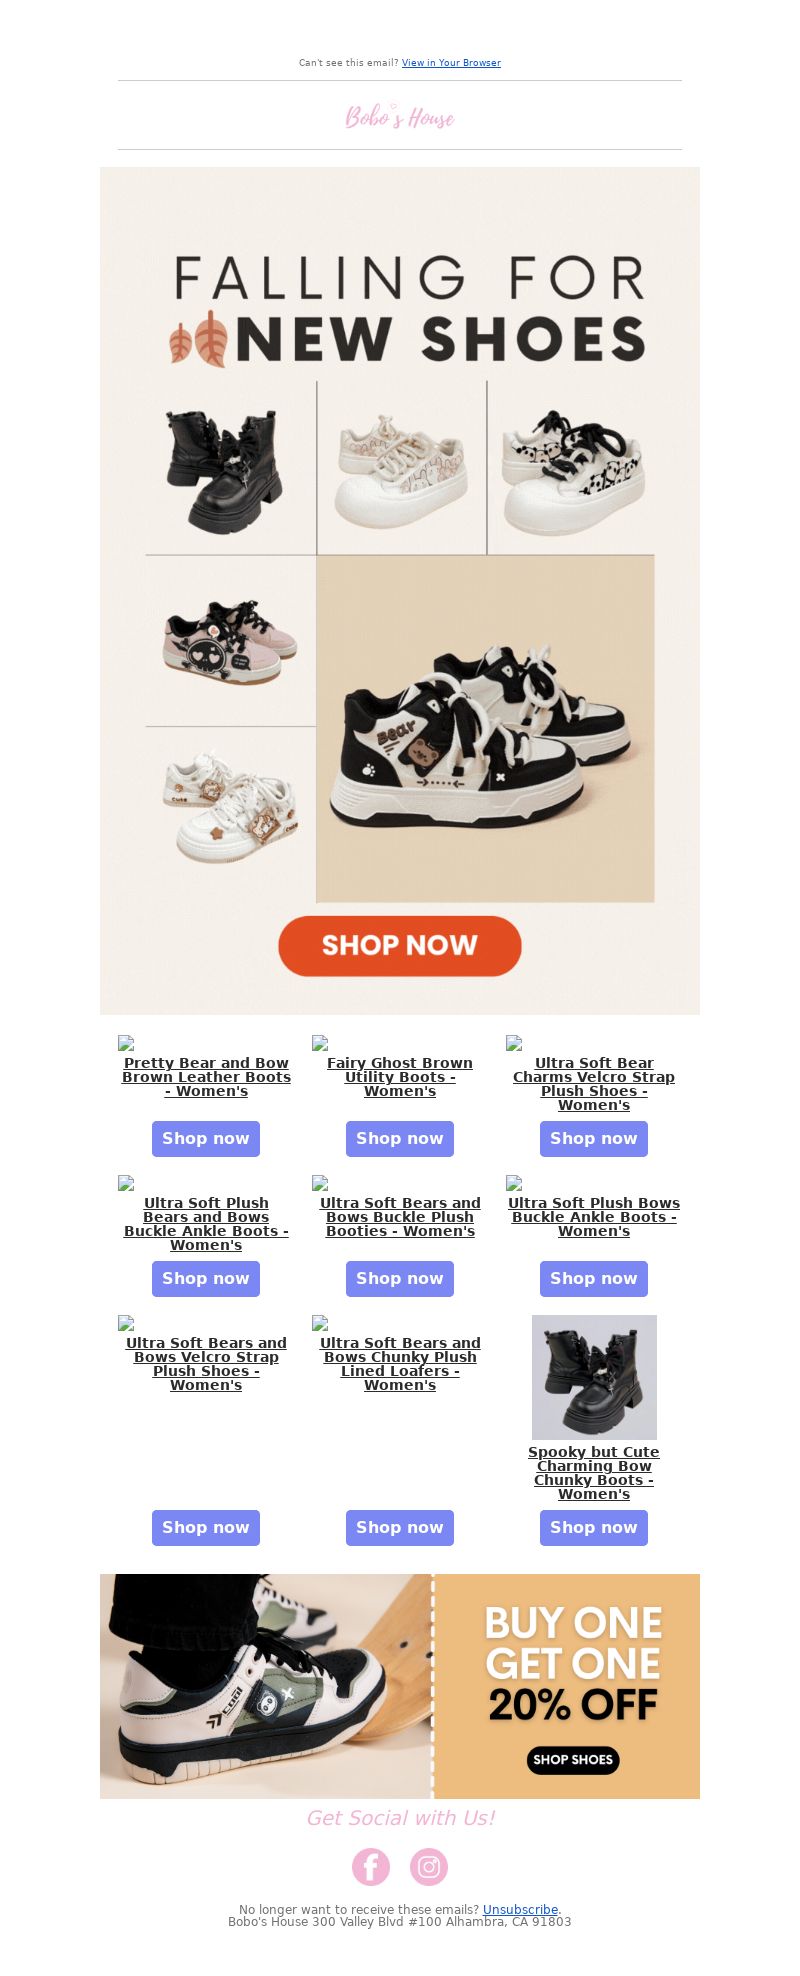Click the Spooky but Cute boots thumbnail
Image resolution: width=800 pixels, height=1976 pixels.
point(594,1377)
